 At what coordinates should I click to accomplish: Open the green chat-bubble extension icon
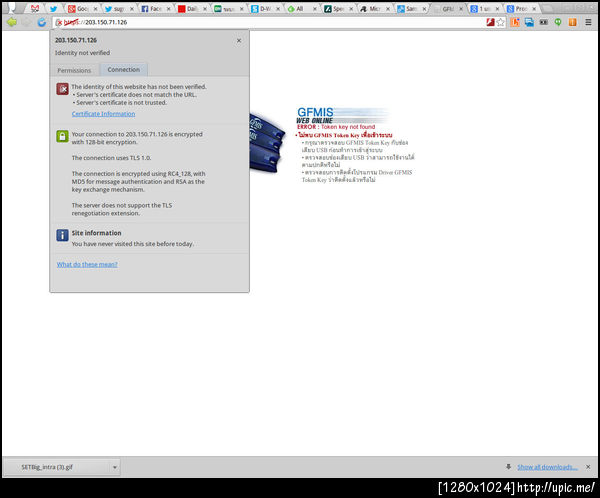tap(558, 22)
